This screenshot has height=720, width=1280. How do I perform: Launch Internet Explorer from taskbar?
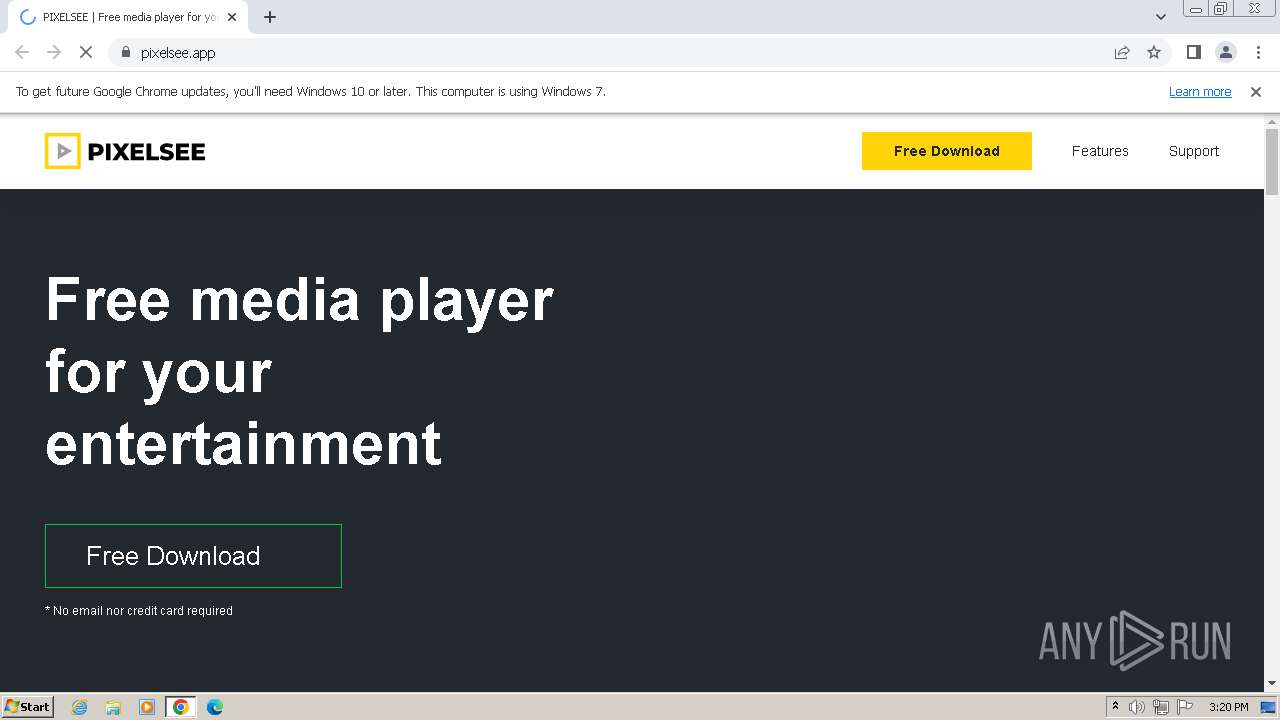pos(80,707)
